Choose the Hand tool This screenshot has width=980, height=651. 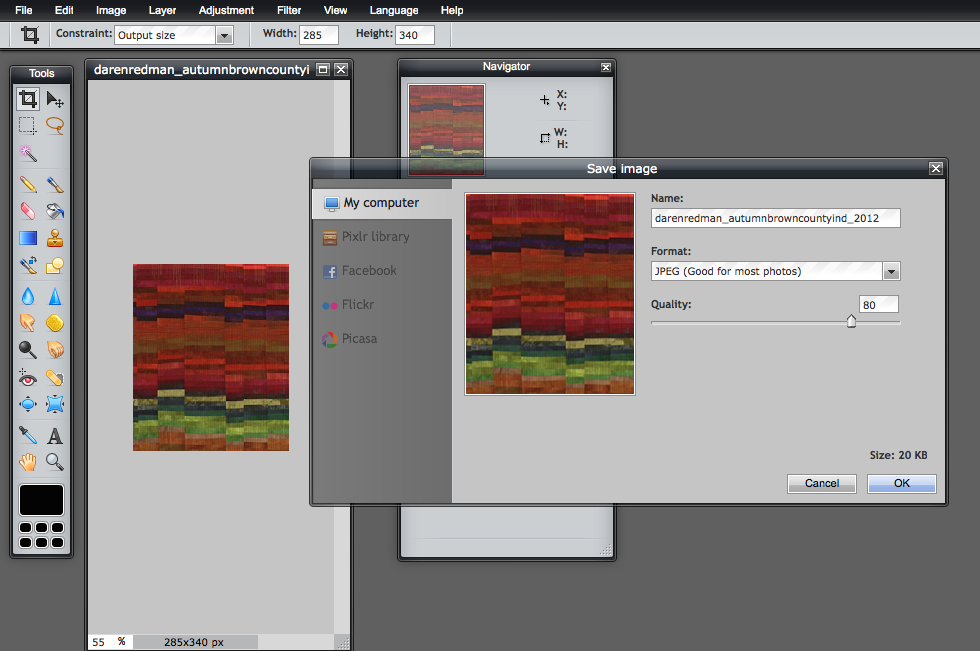[28, 462]
